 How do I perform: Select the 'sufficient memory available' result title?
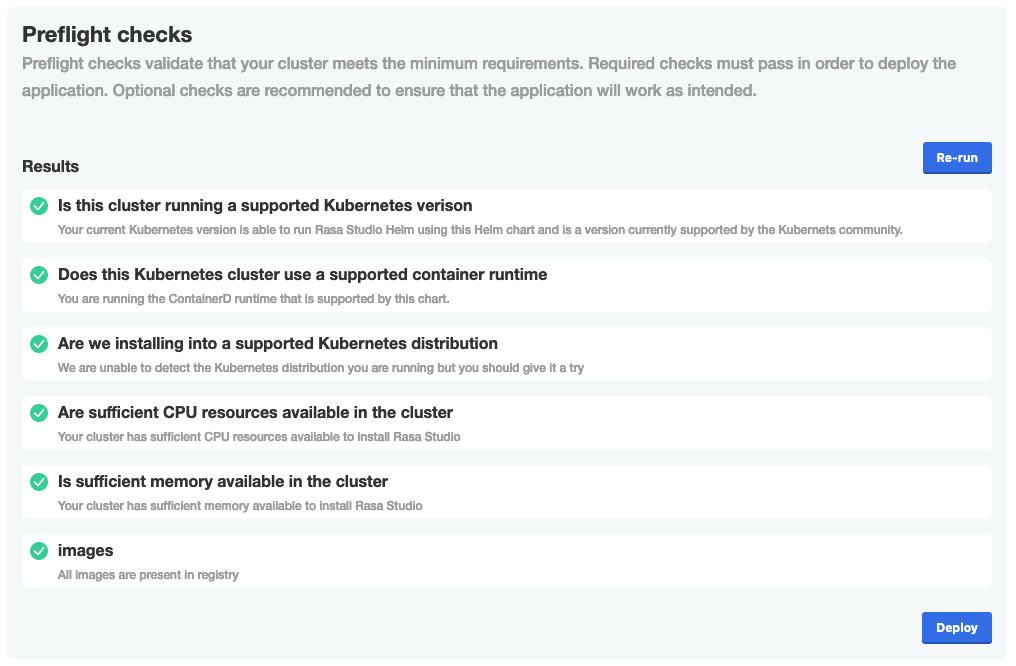[x=222, y=482]
